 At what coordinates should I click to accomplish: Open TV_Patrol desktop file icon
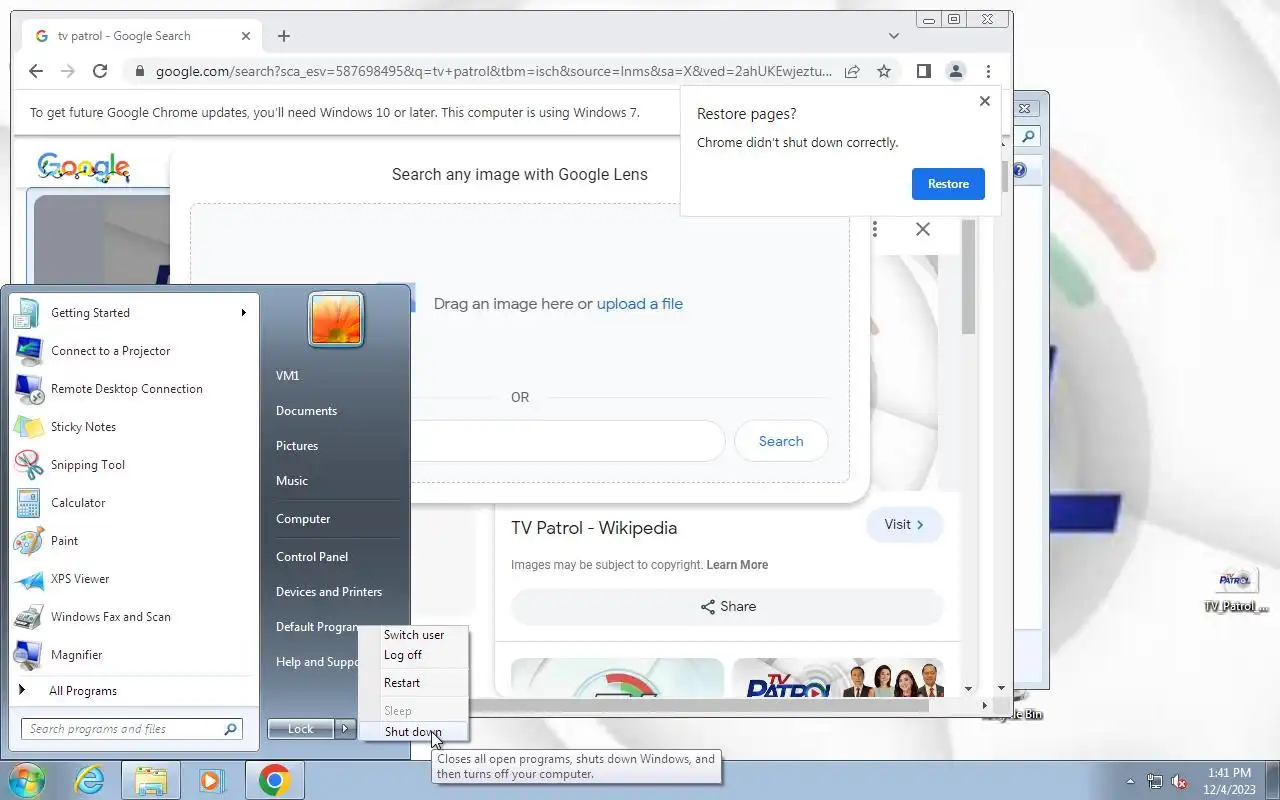(x=1236, y=590)
